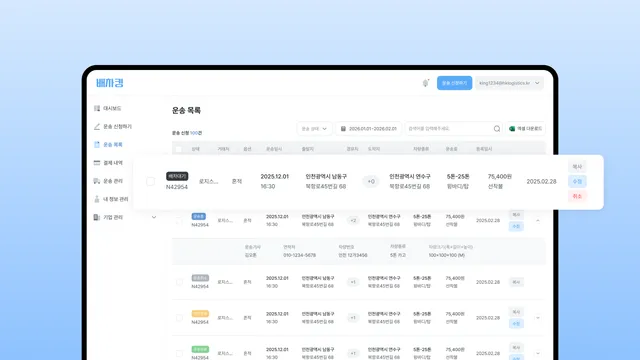The height and width of the screenshot is (360, 640).
Task: Click the +1 stopover badge in gray-status row
Action: 353,282
